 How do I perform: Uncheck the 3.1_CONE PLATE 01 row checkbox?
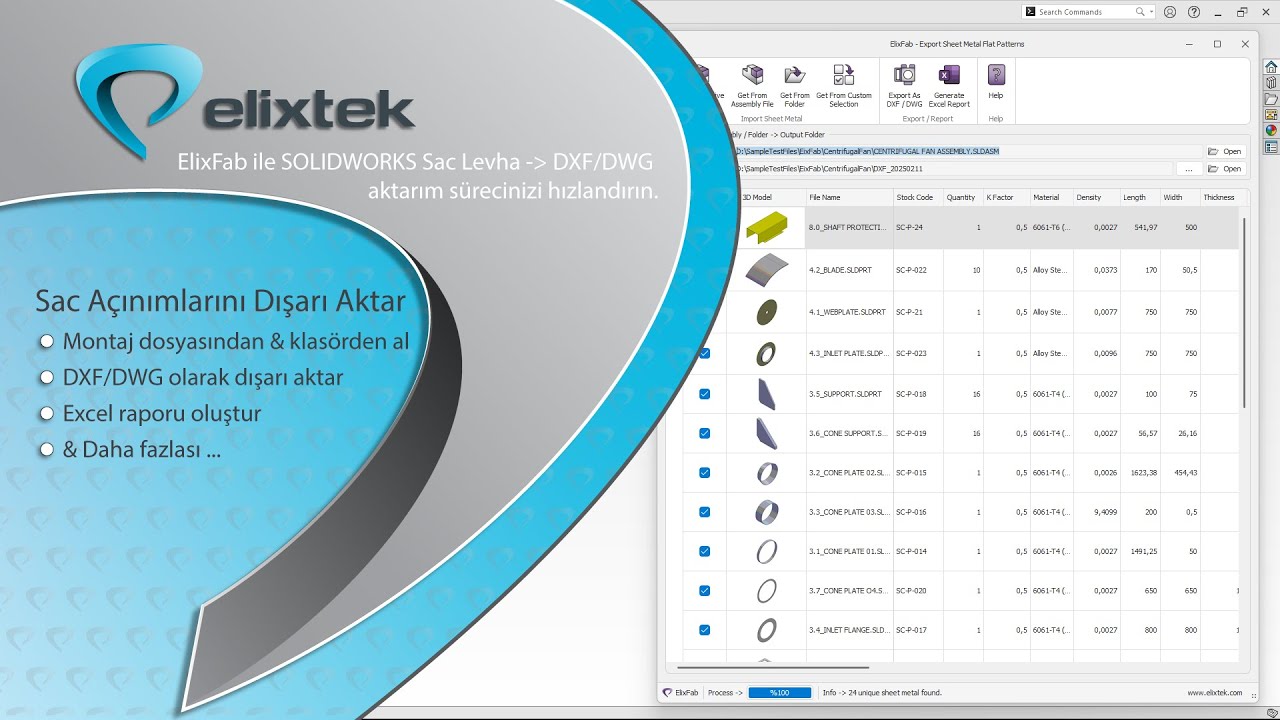click(x=704, y=551)
